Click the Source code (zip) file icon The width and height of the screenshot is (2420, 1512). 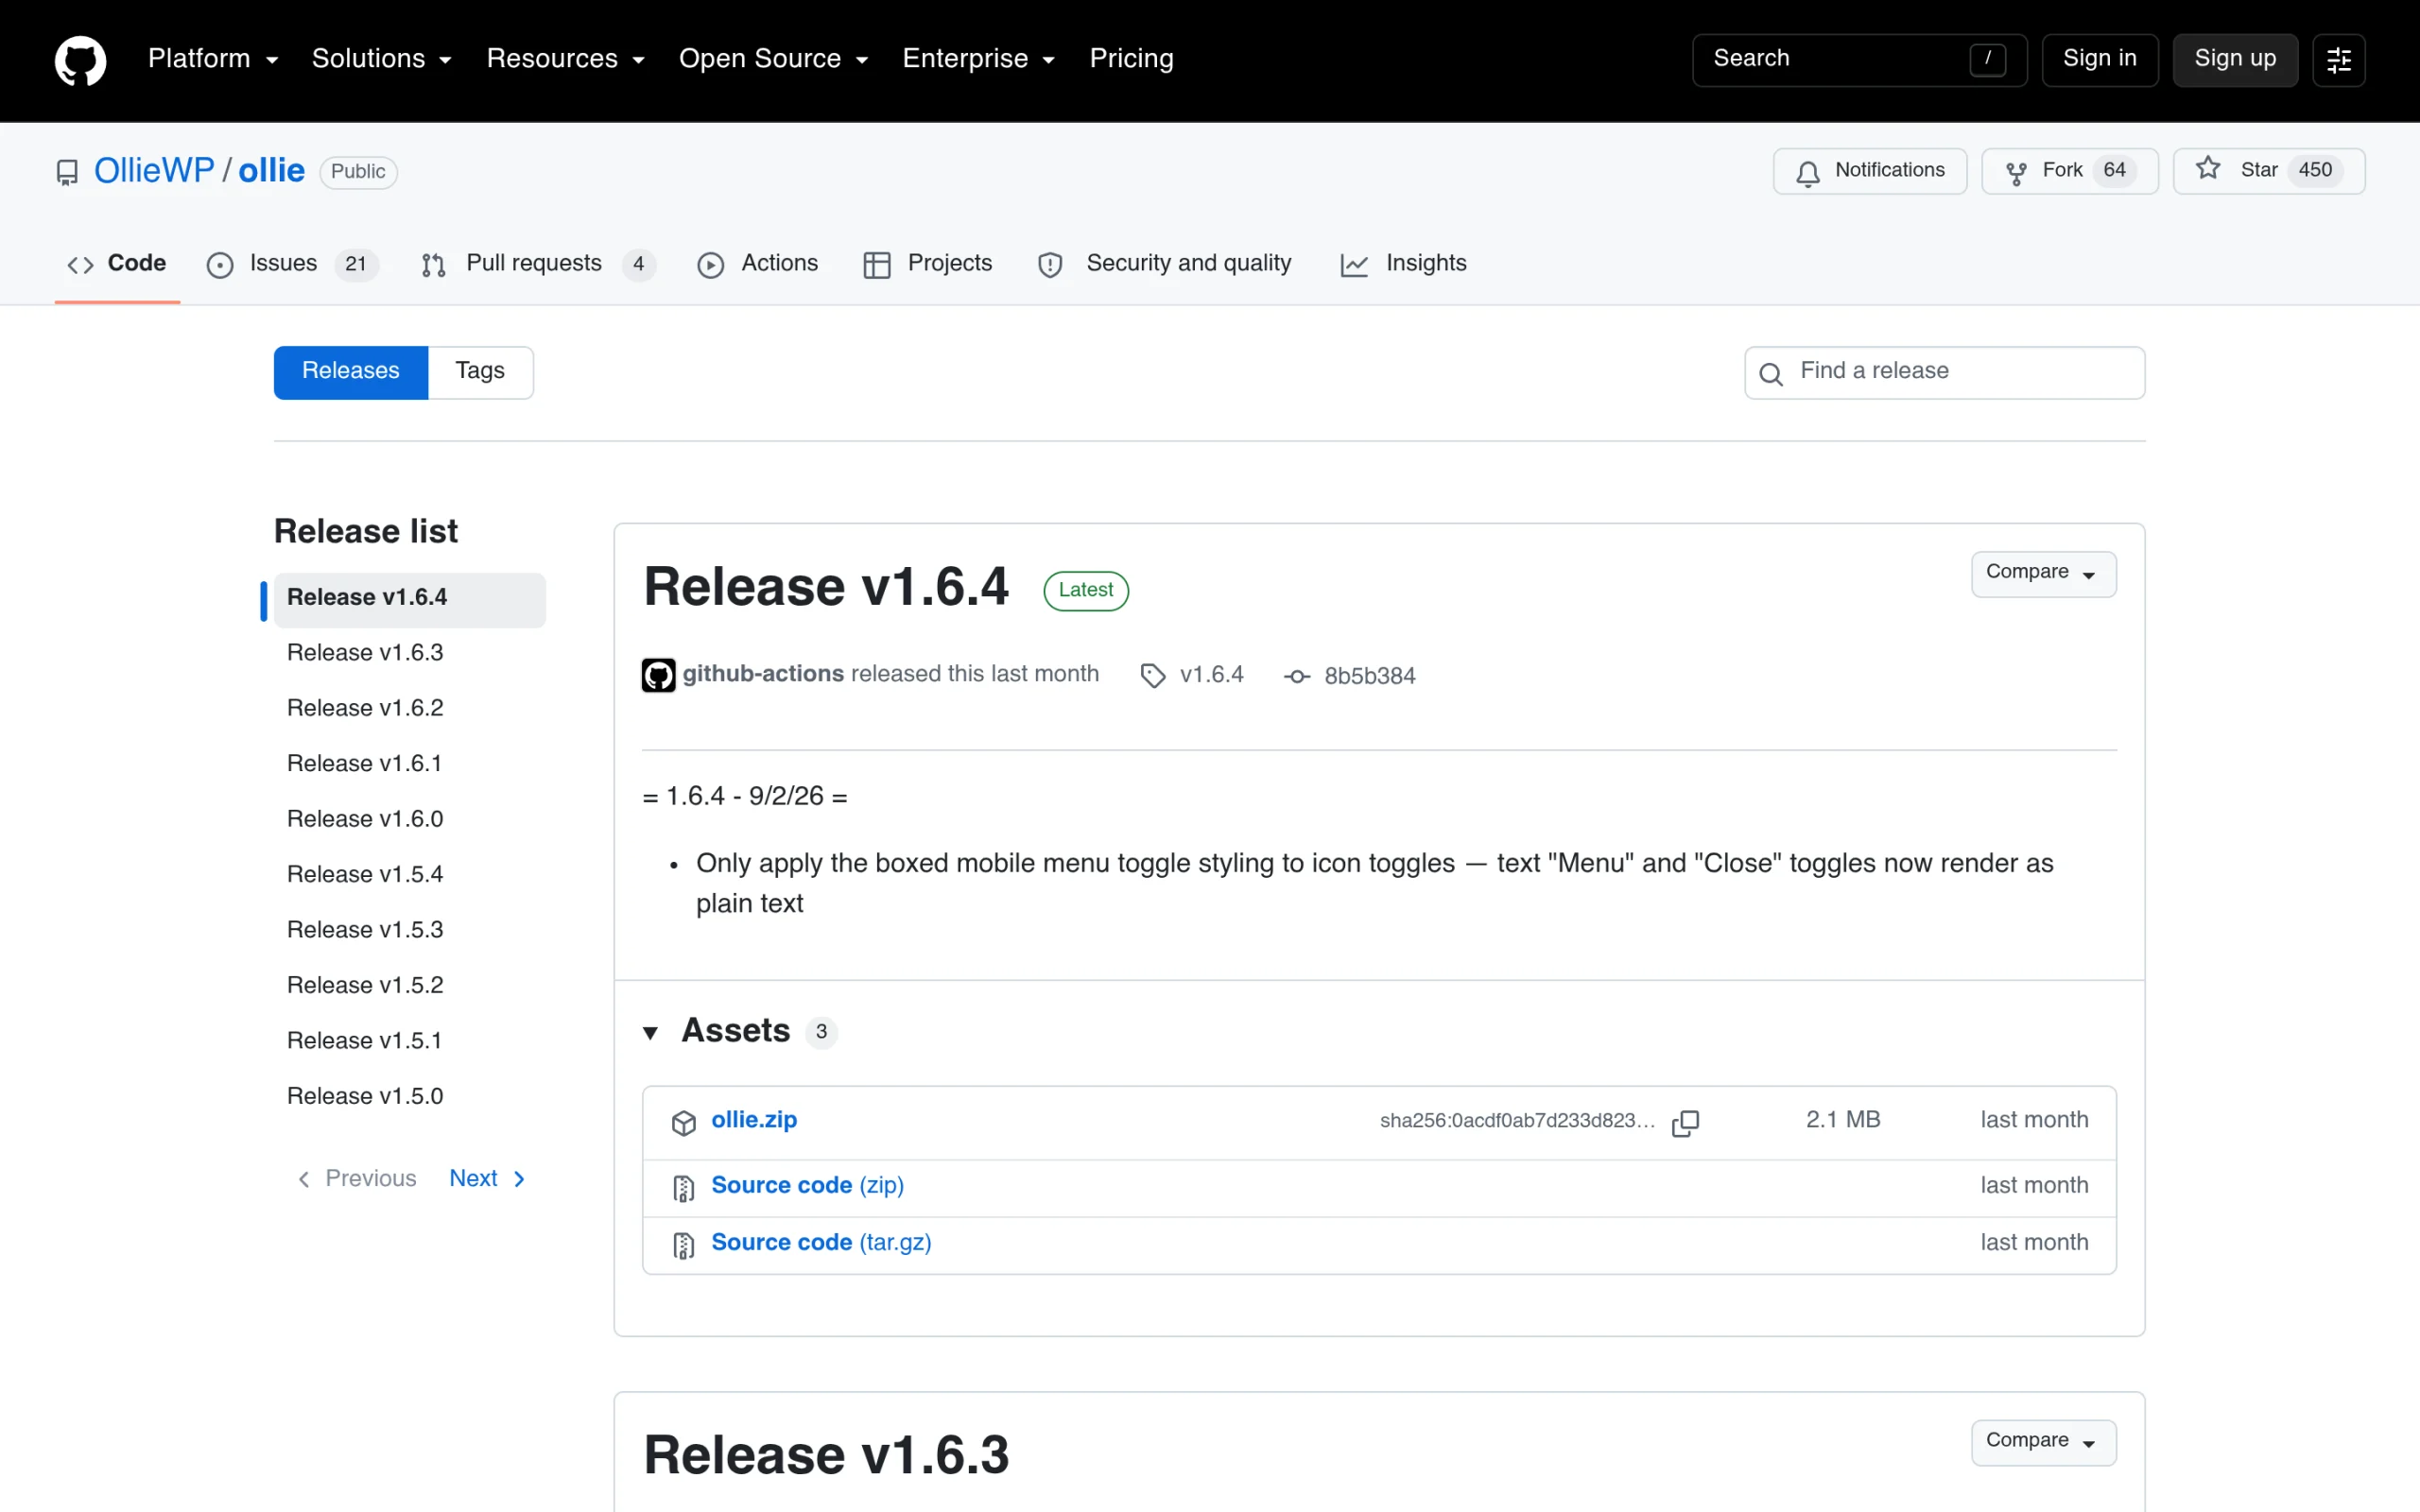coord(683,1187)
